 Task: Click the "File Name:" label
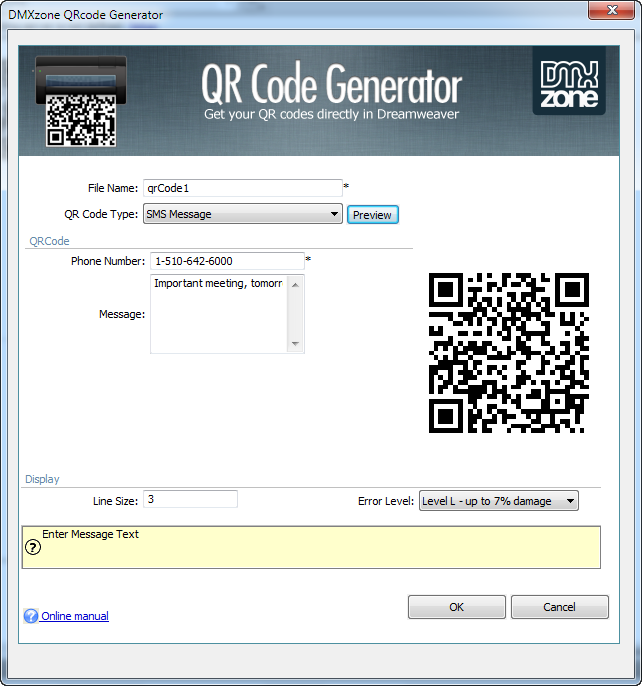[113, 188]
